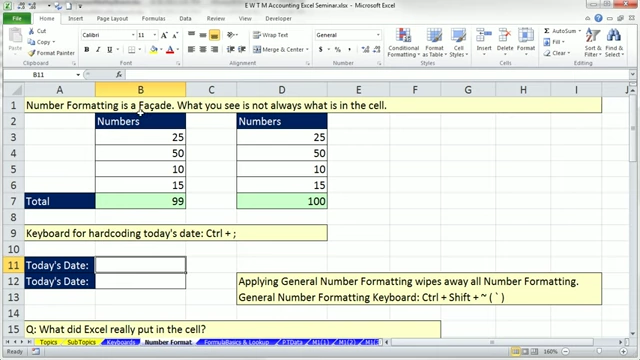
Task: Click Decrease Font Size icon
Action: pyautogui.click(x=175, y=35)
